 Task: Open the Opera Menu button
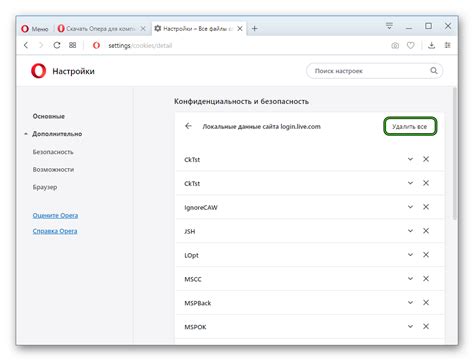click(35, 29)
